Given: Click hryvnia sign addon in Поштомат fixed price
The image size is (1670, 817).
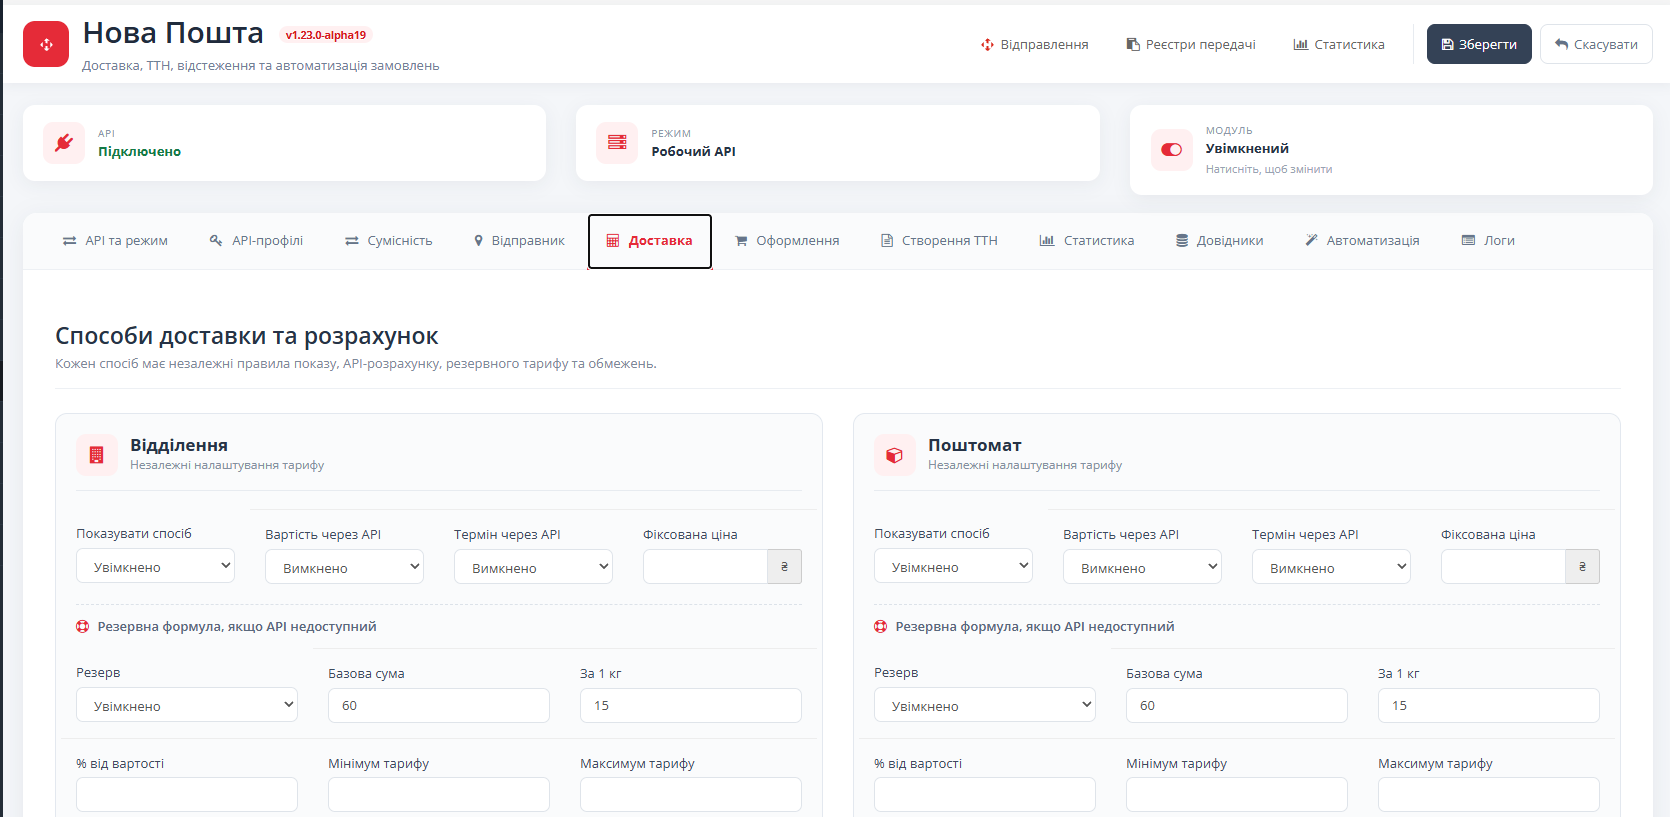Looking at the screenshot, I should coord(1582,567).
